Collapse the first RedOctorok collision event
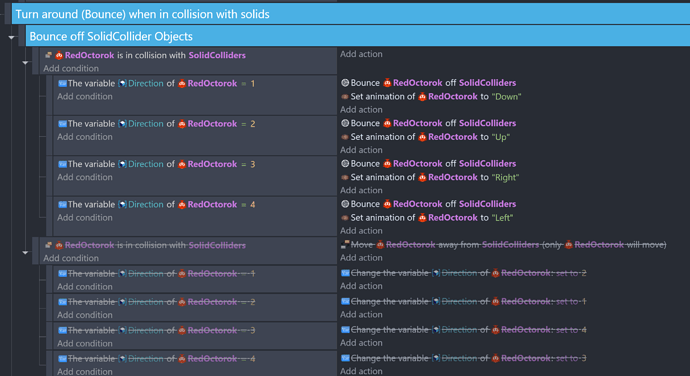The height and width of the screenshot is (376, 690). [x=26, y=63]
